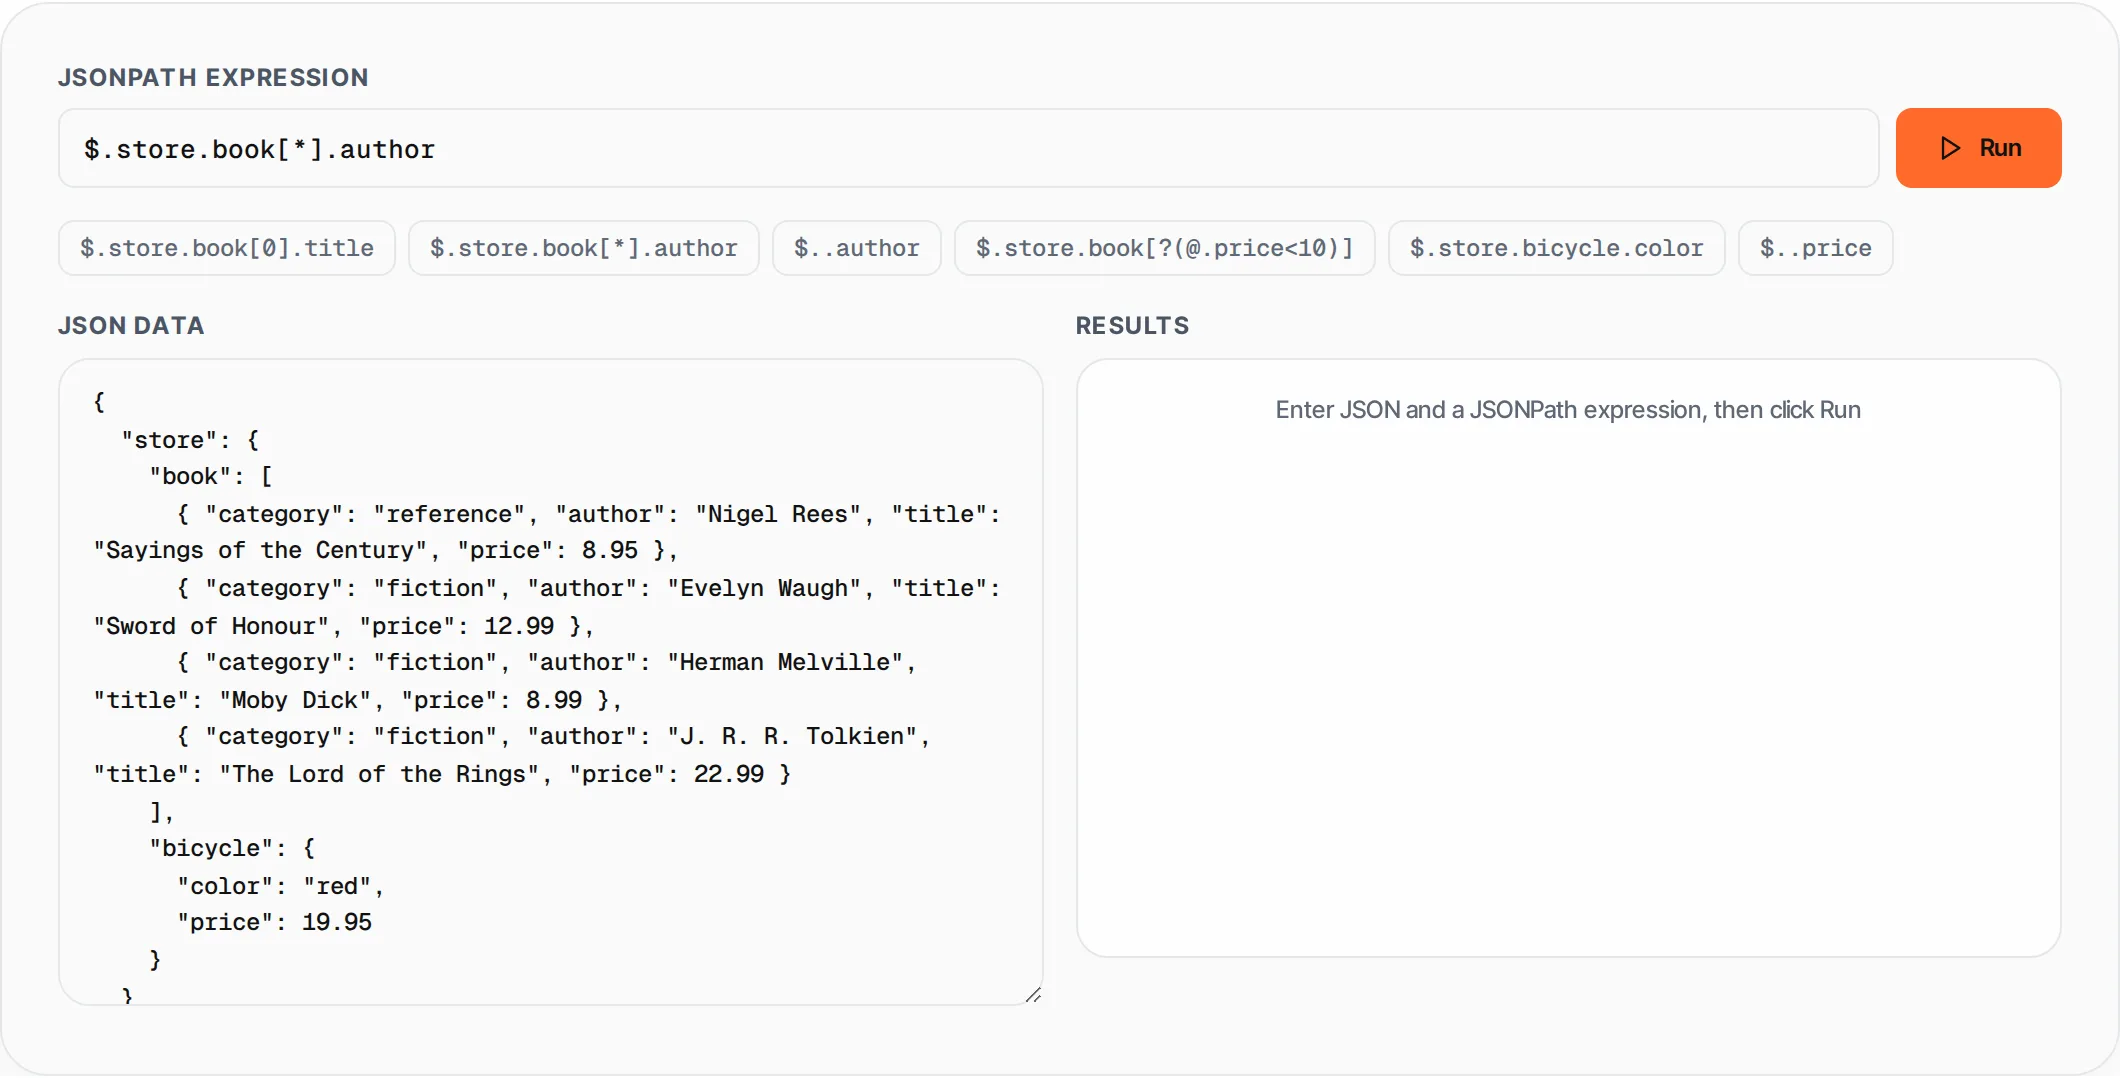Click the "book": [ line in JSON
This screenshot has width=2120, height=1078.
coord(211,476)
